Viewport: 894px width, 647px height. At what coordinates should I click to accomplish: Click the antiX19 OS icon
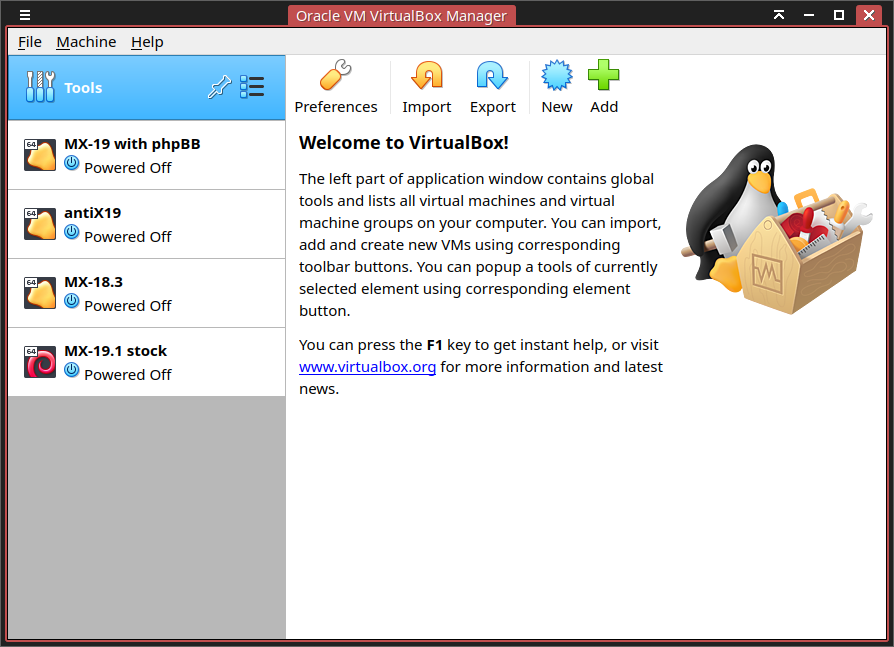[40, 224]
